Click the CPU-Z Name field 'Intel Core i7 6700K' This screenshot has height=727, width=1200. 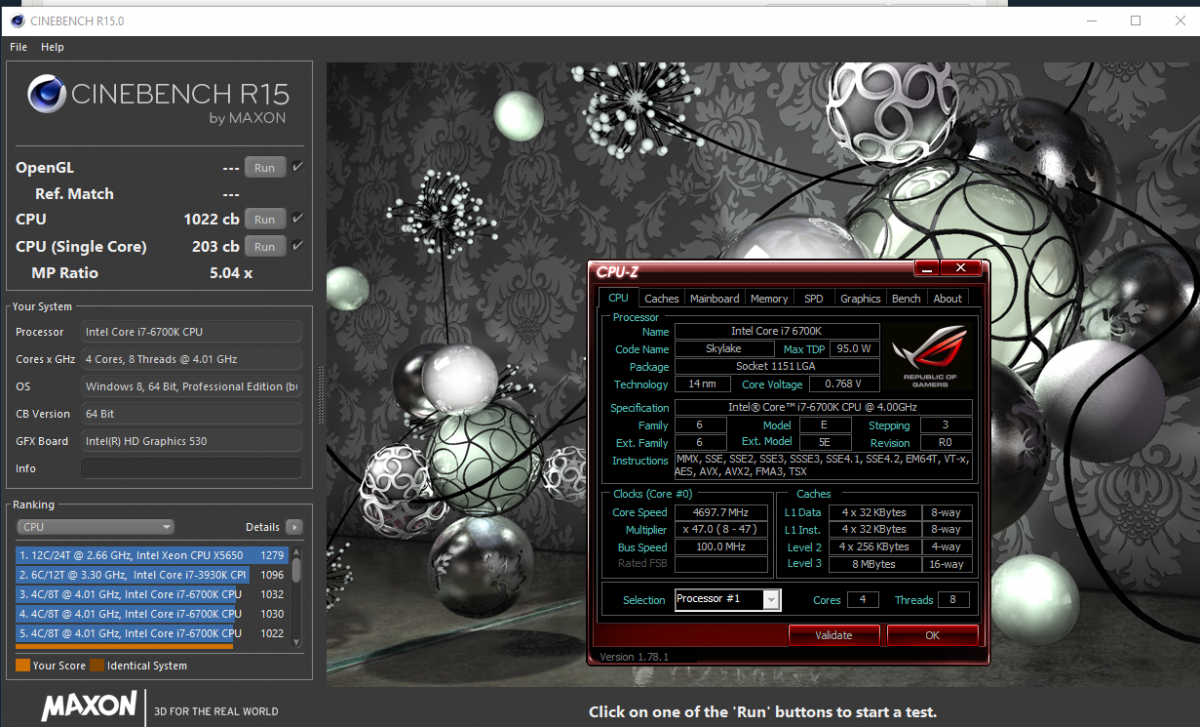click(777, 331)
